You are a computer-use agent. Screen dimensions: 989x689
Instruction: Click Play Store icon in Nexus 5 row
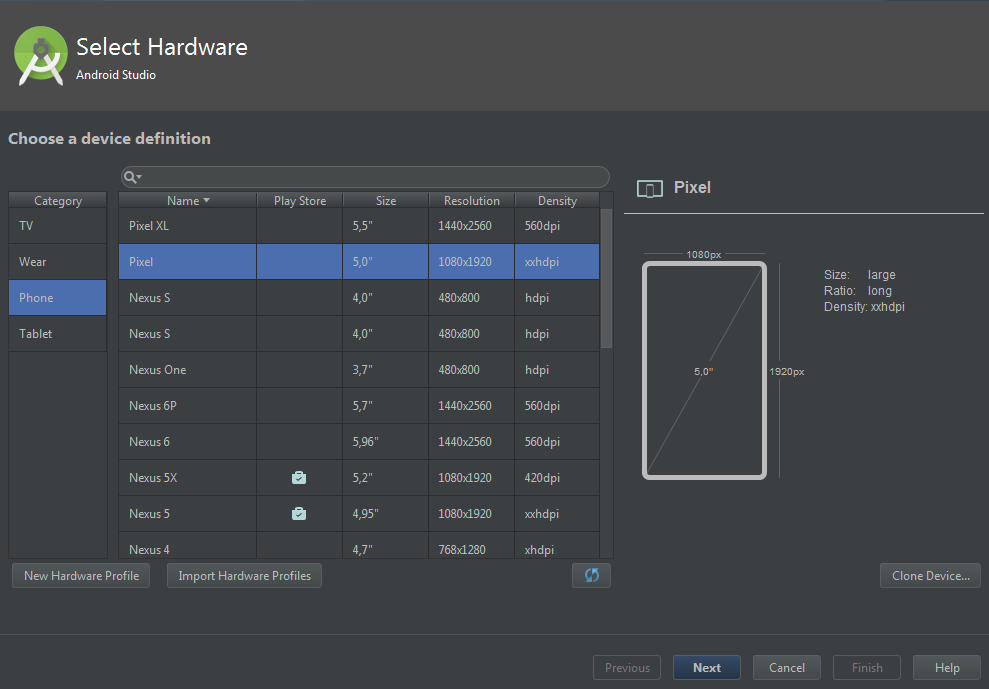pyautogui.click(x=298, y=514)
